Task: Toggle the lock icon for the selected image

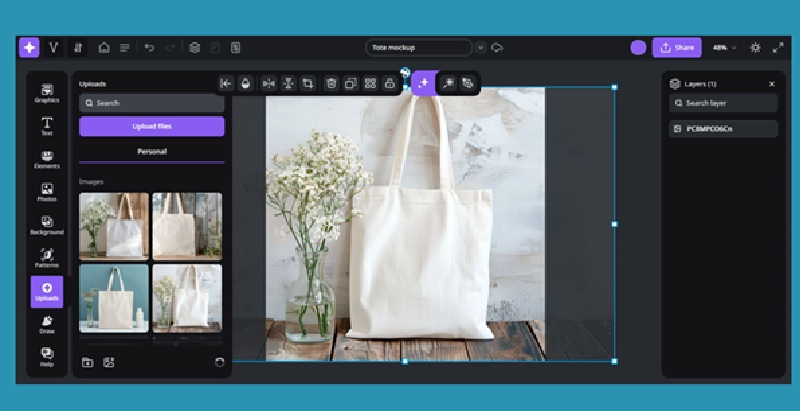Action: point(390,84)
